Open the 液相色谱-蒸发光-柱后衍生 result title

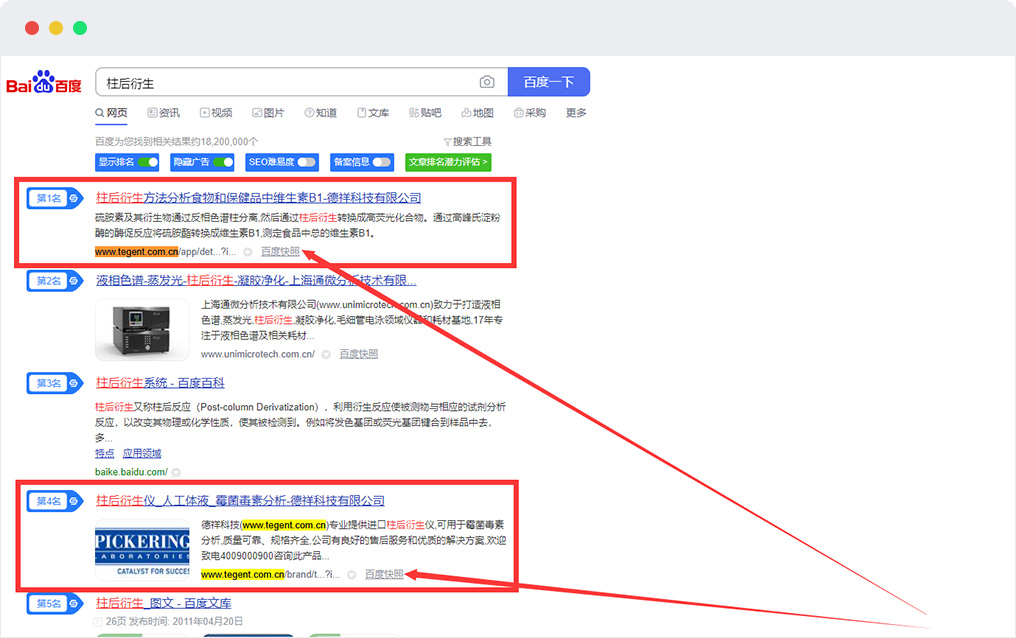tap(256, 280)
